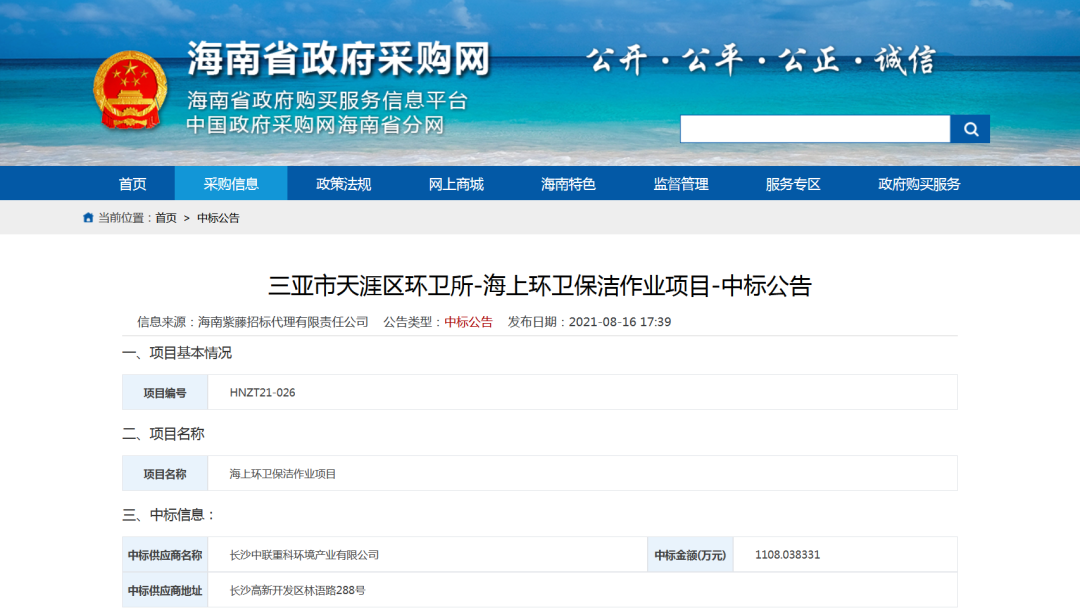Click the search input field
The height and width of the screenshot is (615, 1080).
814,129
